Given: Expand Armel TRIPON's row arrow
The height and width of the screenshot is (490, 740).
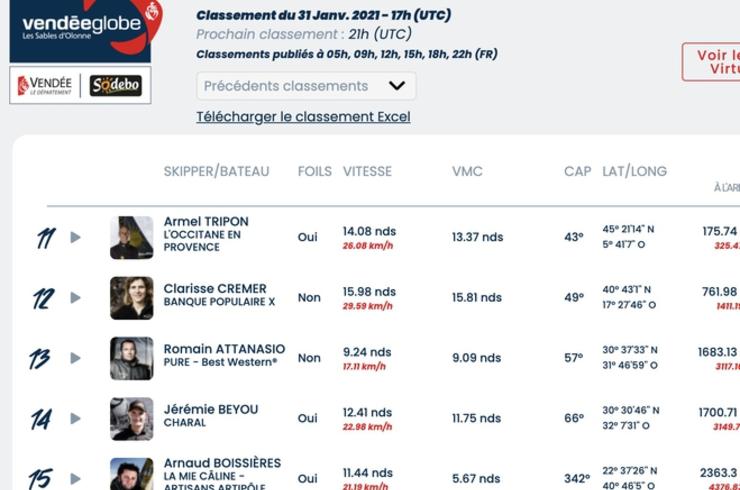Looking at the screenshot, I should tap(75, 237).
